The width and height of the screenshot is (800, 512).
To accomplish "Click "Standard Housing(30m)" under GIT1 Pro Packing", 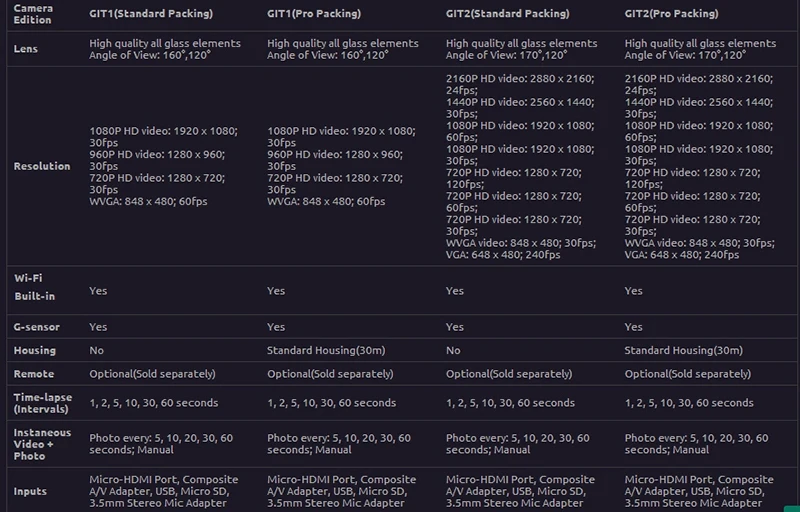I will [326, 351].
